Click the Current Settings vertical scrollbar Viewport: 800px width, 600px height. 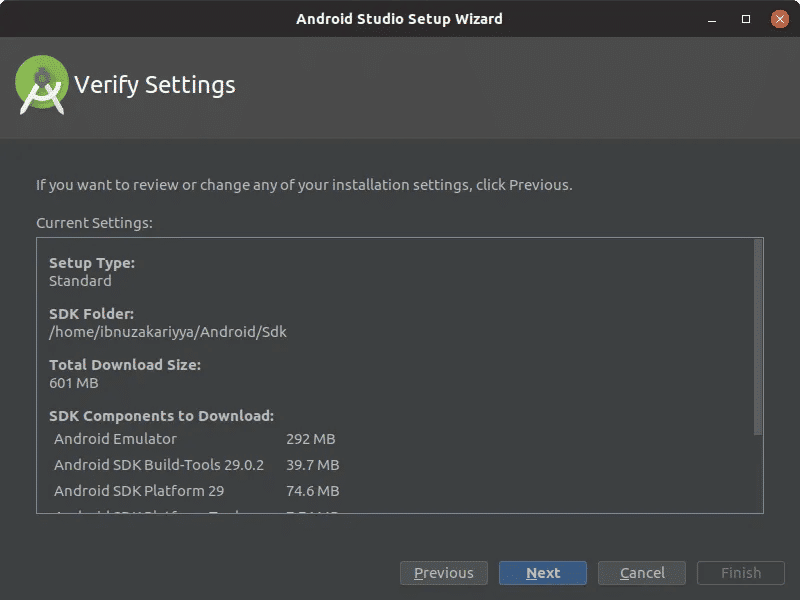coord(758,337)
